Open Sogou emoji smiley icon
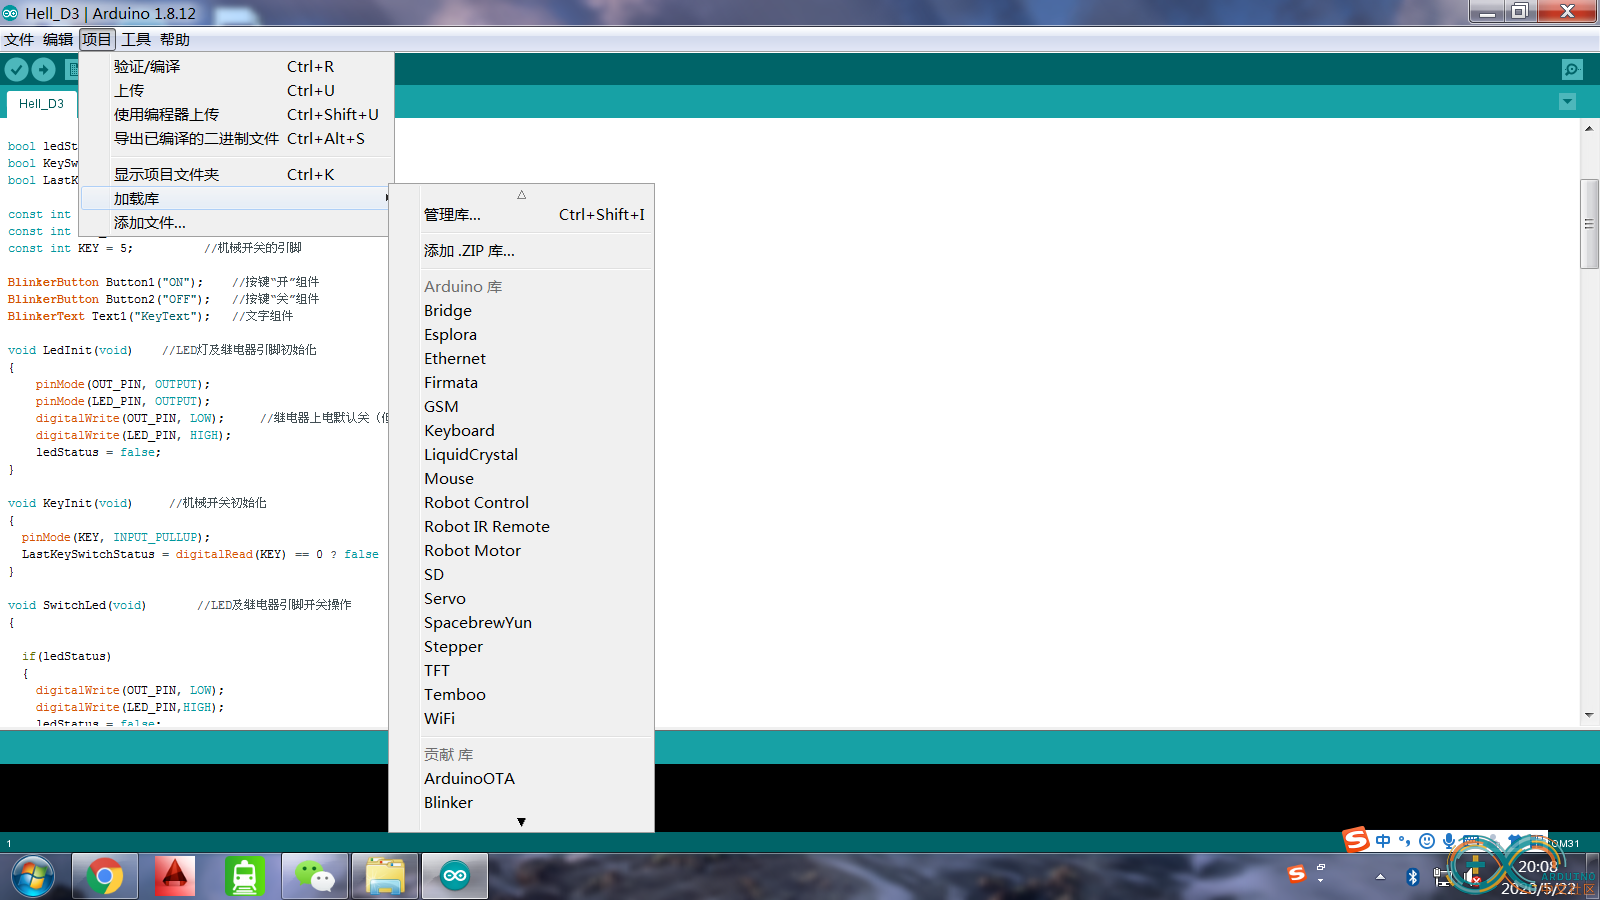The image size is (1600, 900). (x=1427, y=841)
